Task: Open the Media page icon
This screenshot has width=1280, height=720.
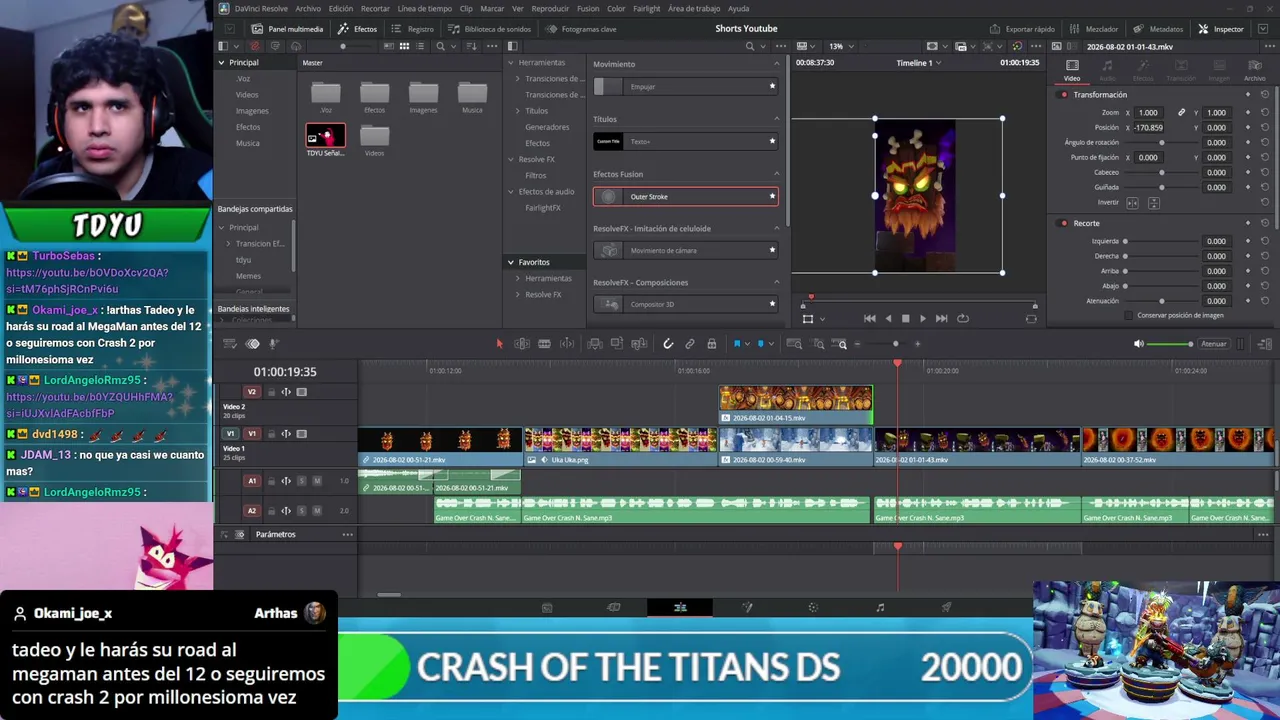Action: 547,607
